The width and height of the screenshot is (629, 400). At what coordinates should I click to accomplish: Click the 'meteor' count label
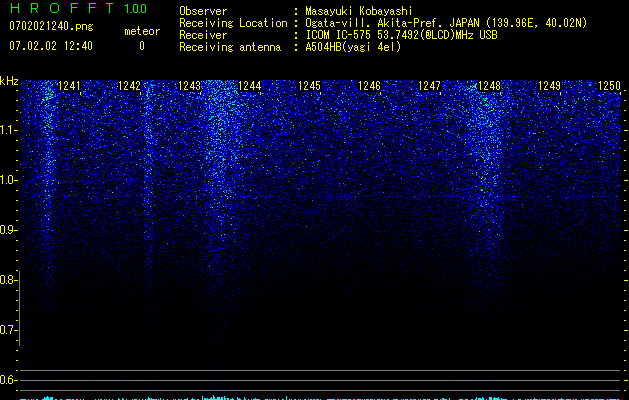pyautogui.click(x=142, y=31)
